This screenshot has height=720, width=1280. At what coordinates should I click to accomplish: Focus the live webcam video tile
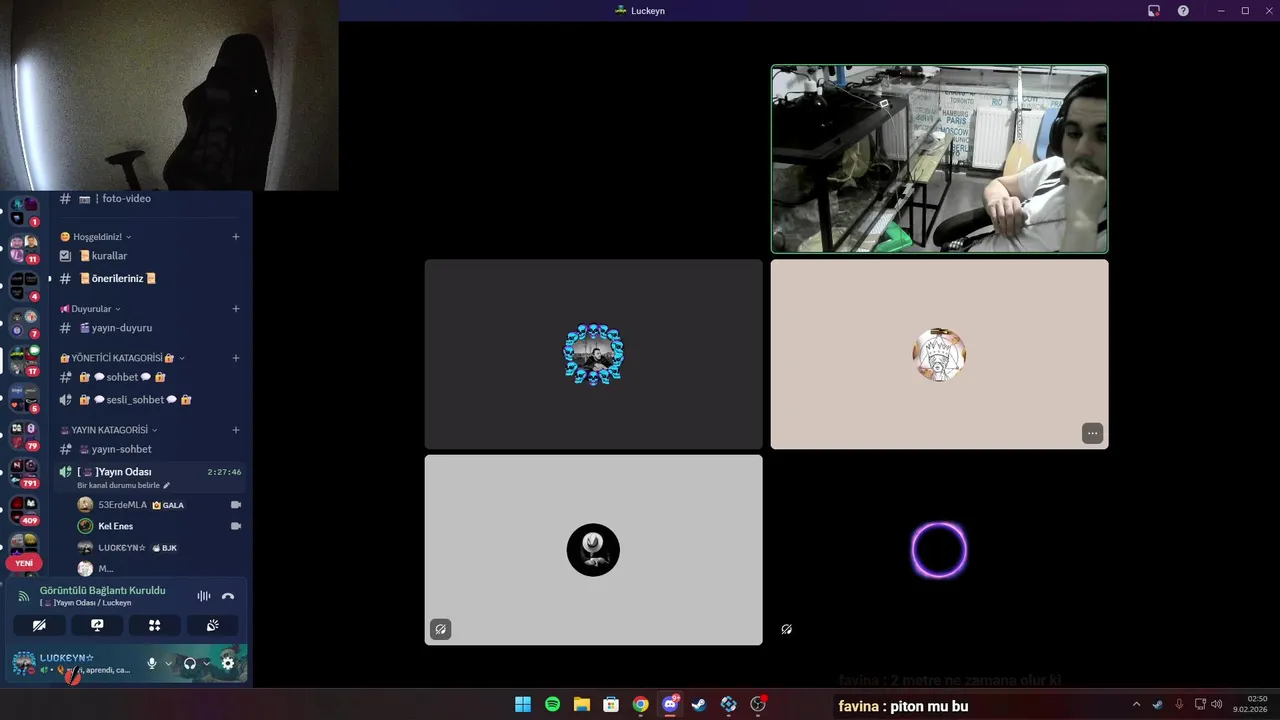(x=939, y=159)
